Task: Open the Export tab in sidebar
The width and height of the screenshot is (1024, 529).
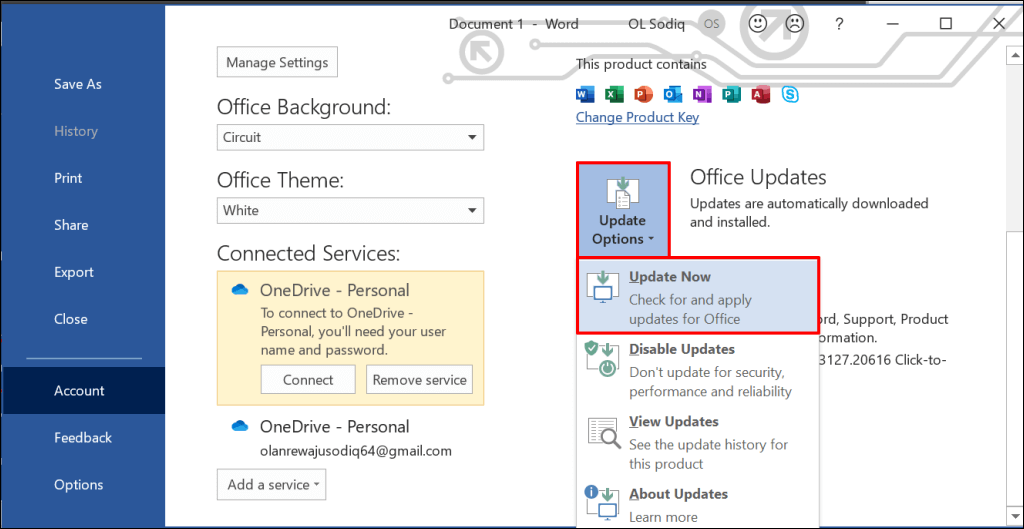Action: pyautogui.click(x=73, y=272)
